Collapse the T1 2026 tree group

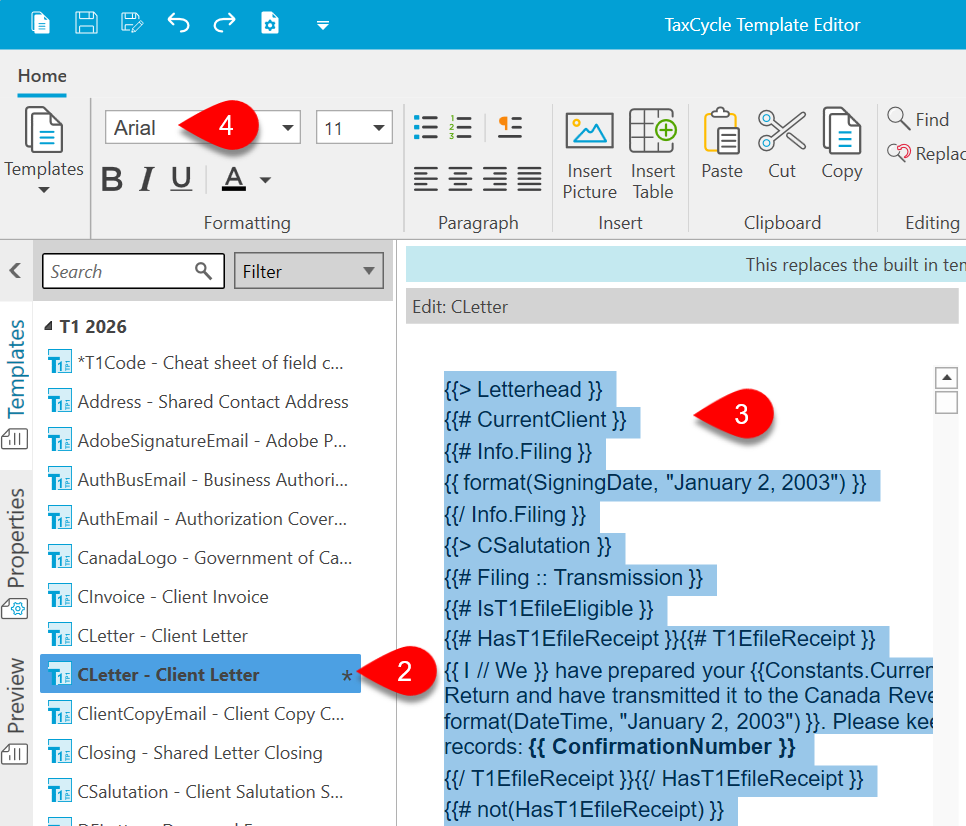pos(48,326)
